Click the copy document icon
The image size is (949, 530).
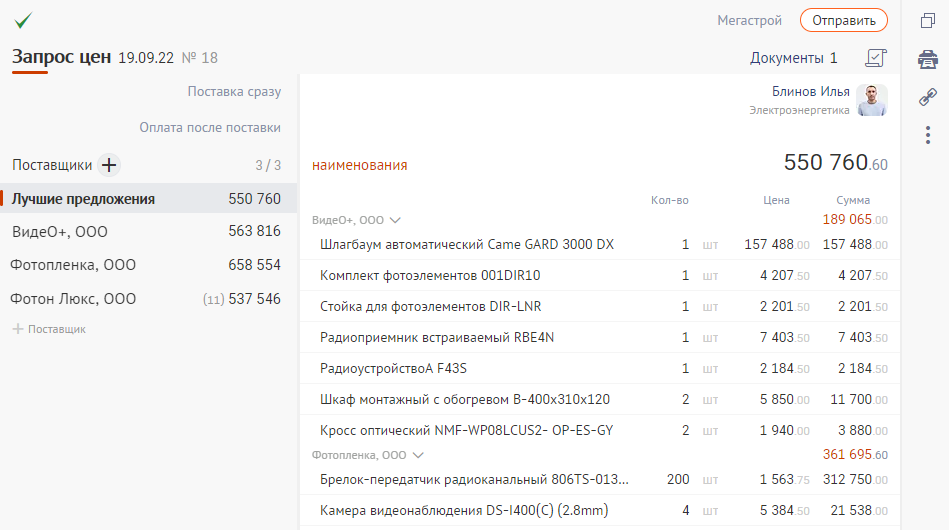coord(927,21)
